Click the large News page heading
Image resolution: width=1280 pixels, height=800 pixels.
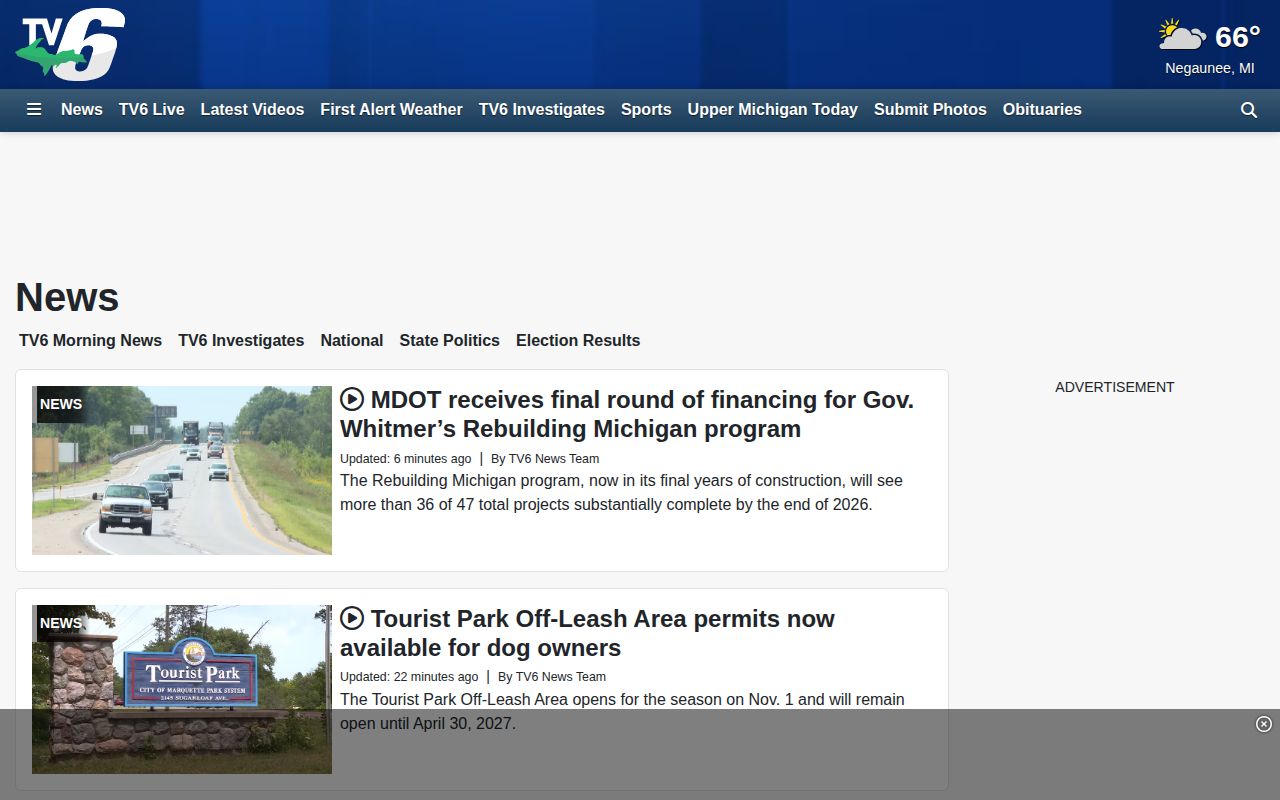67,297
